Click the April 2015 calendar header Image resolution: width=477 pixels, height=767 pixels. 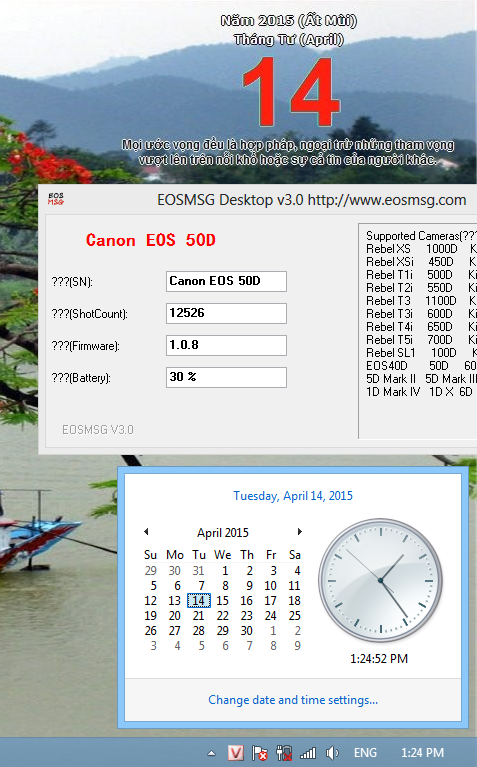[223, 532]
